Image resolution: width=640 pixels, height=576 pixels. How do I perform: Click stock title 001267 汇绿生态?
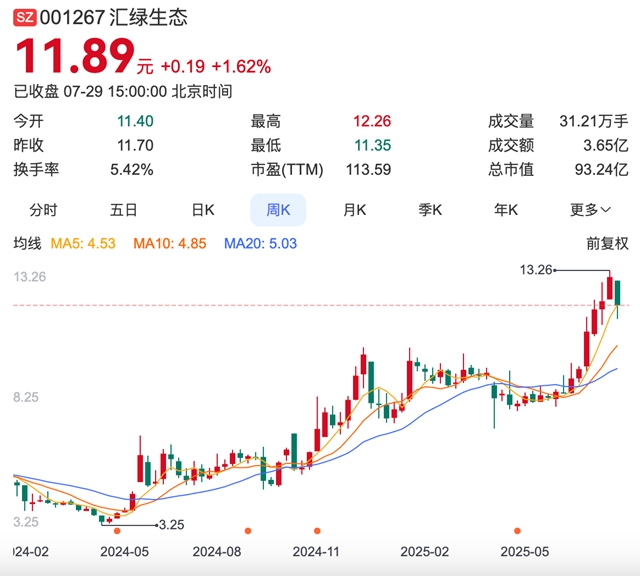(114, 18)
